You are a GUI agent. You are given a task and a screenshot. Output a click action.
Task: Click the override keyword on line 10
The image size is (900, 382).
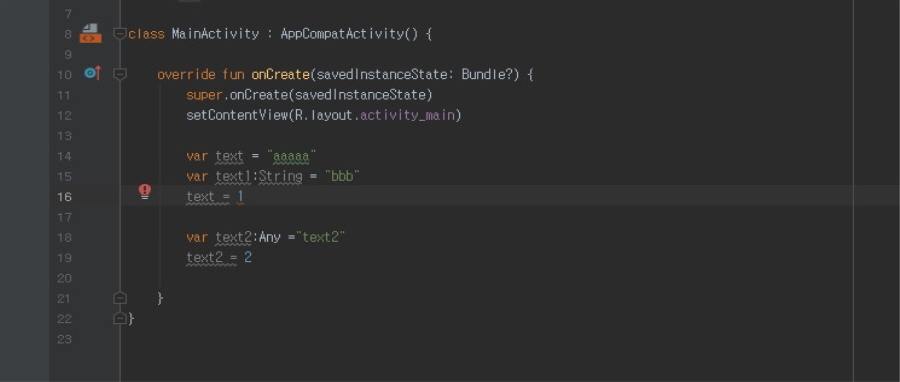tap(186, 75)
